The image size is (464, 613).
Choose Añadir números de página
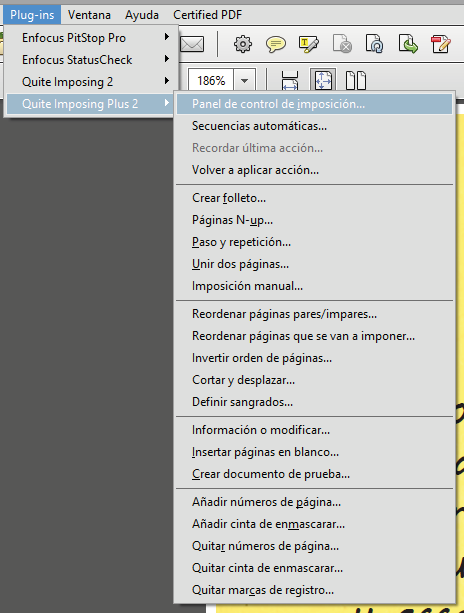tap(314, 502)
